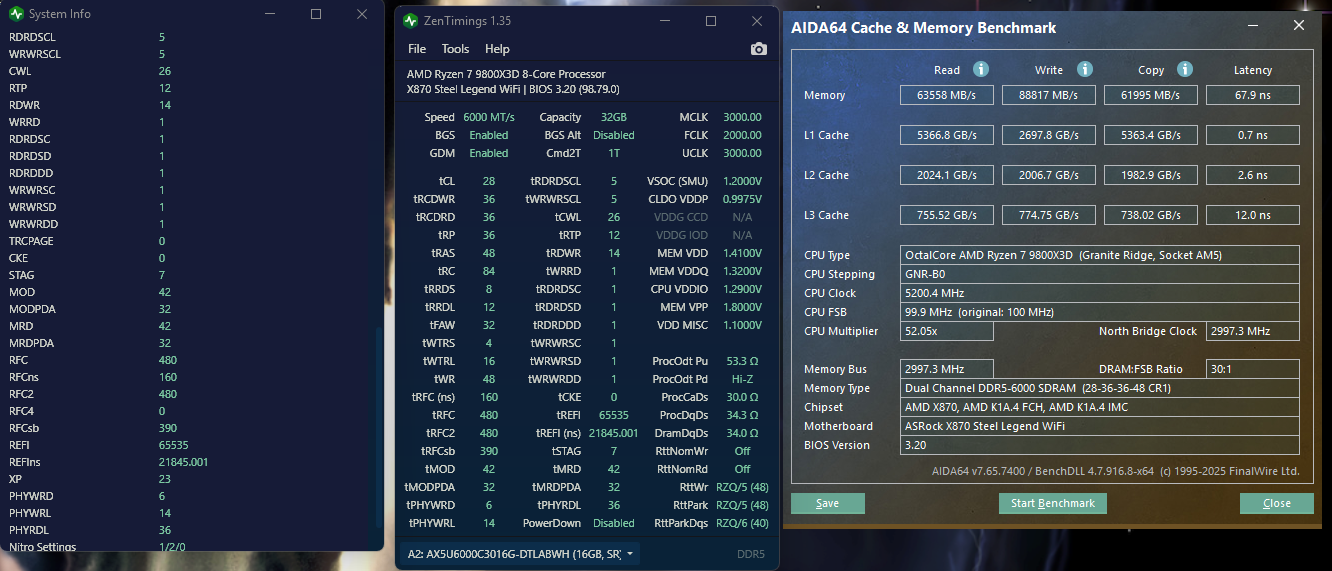Click the ProcOdt Pu value 53.3 Ω
Viewport: 1332px width, 571px height.
pos(742,361)
